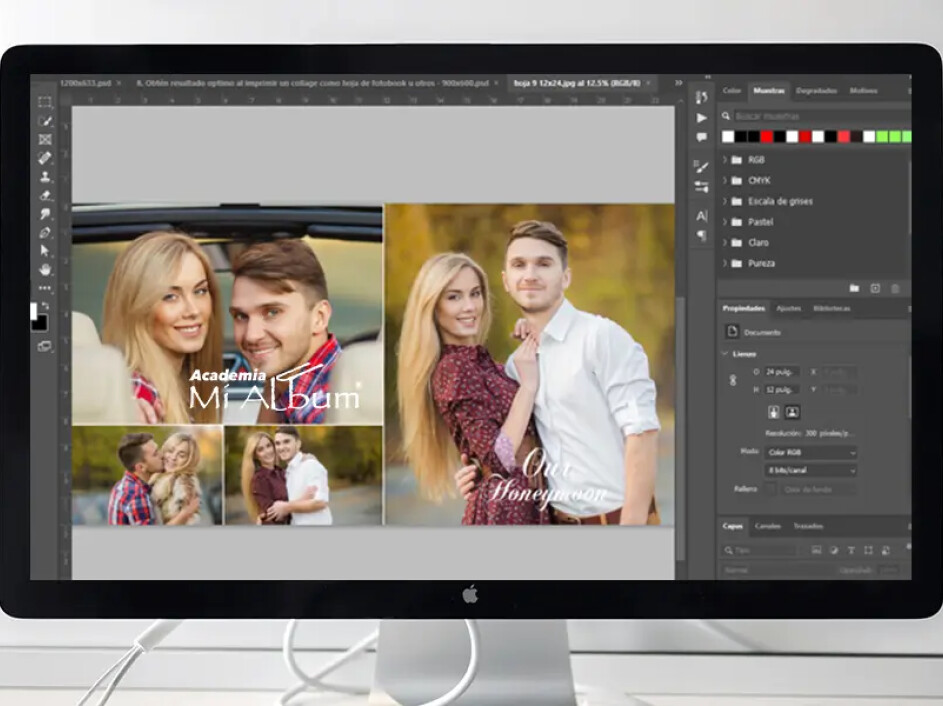Click the create new swatch icon
Viewport: 943px width, 706px height.
tap(875, 288)
